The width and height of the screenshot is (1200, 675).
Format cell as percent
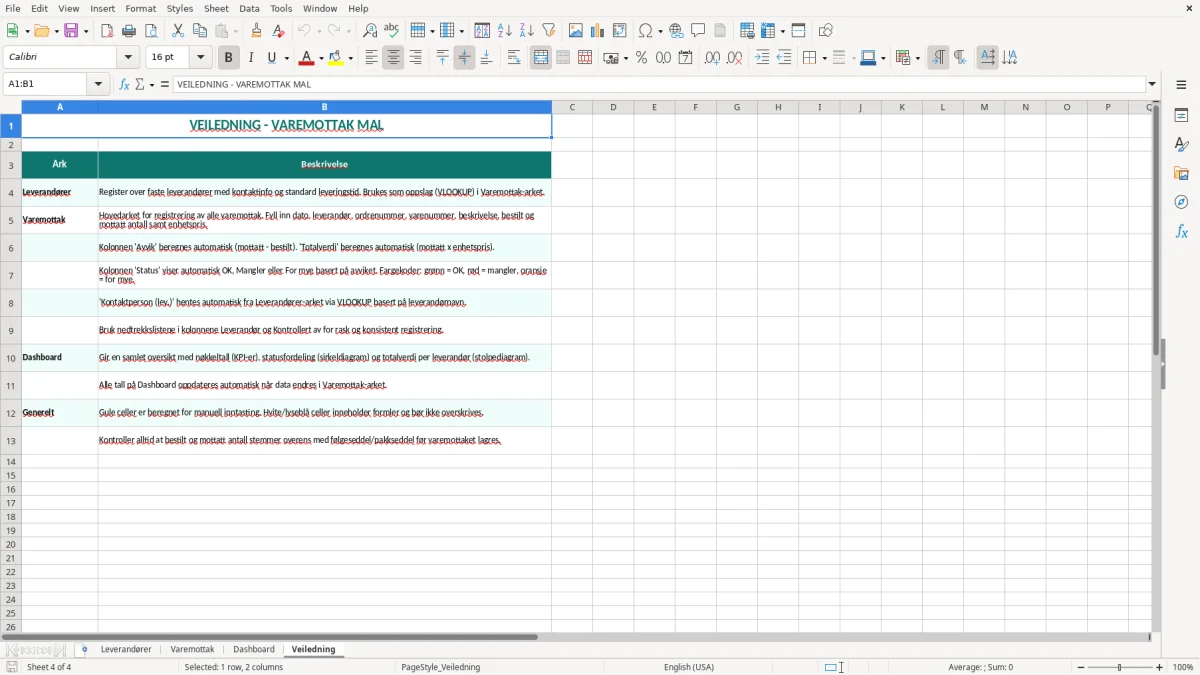point(642,58)
